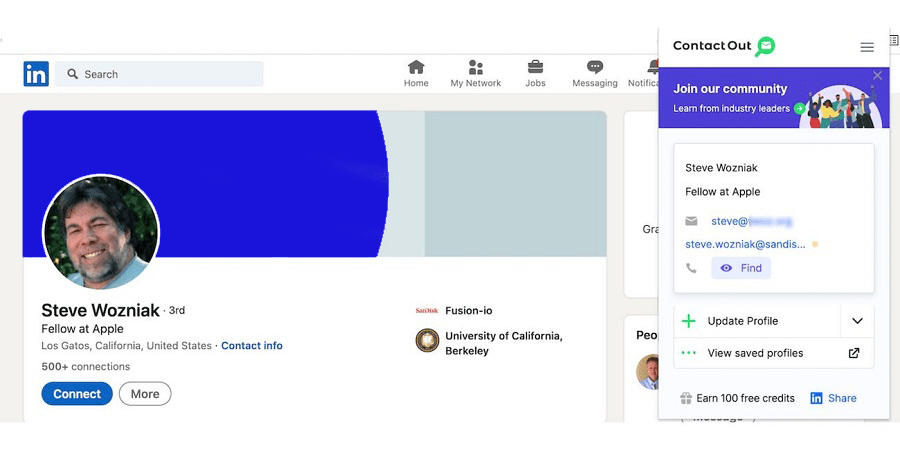This screenshot has height=450, width=900.
Task: Open LinkedIn Messaging
Action: coord(595,74)
